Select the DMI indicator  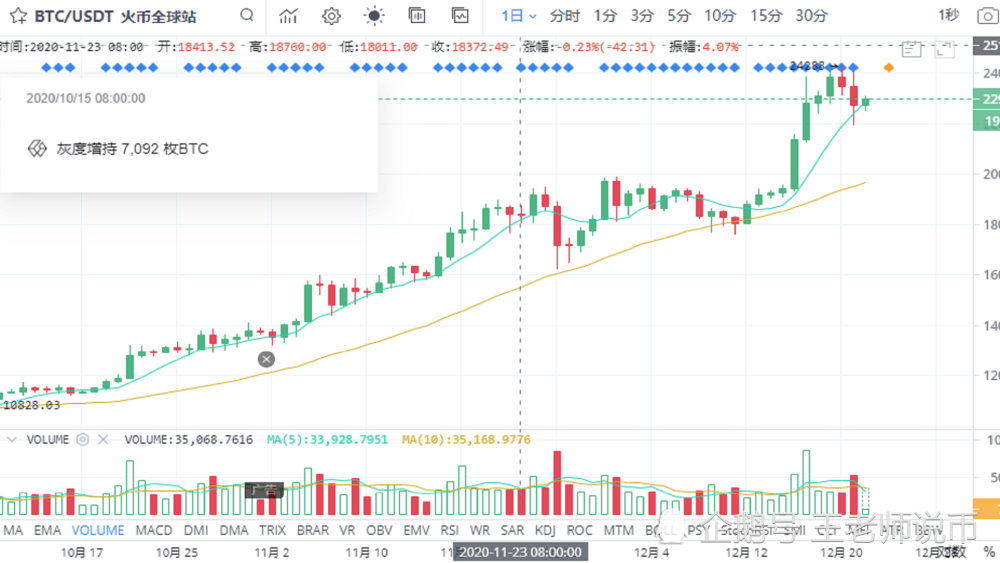coord(196,530)
